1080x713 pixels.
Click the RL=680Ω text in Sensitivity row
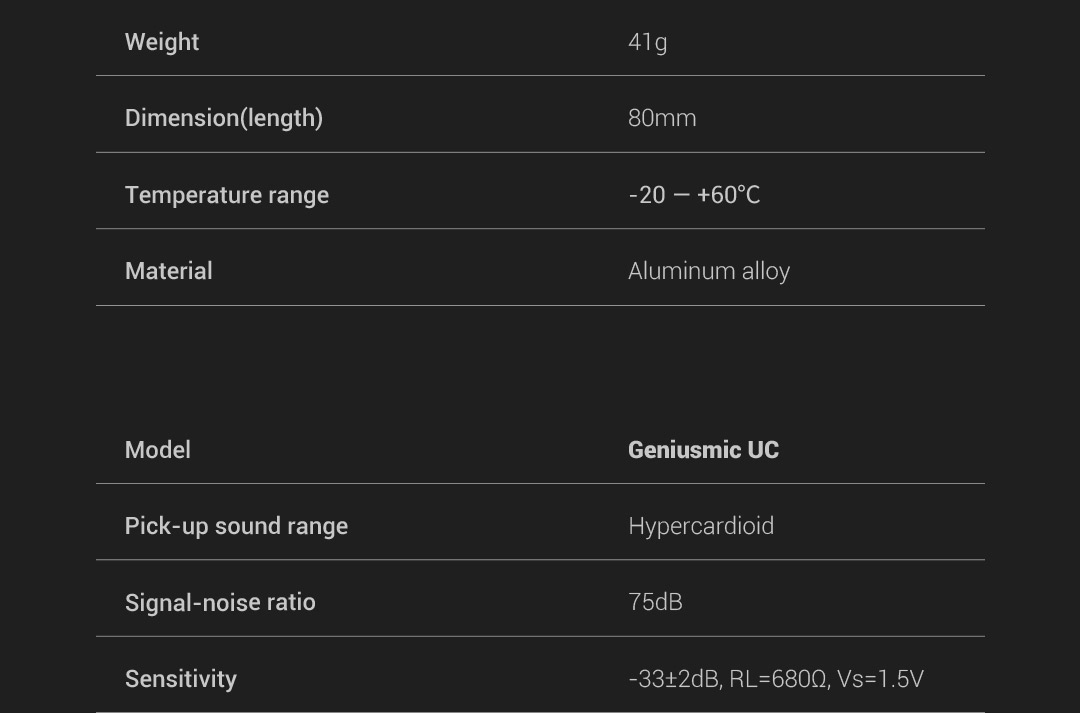coord(780,679)
